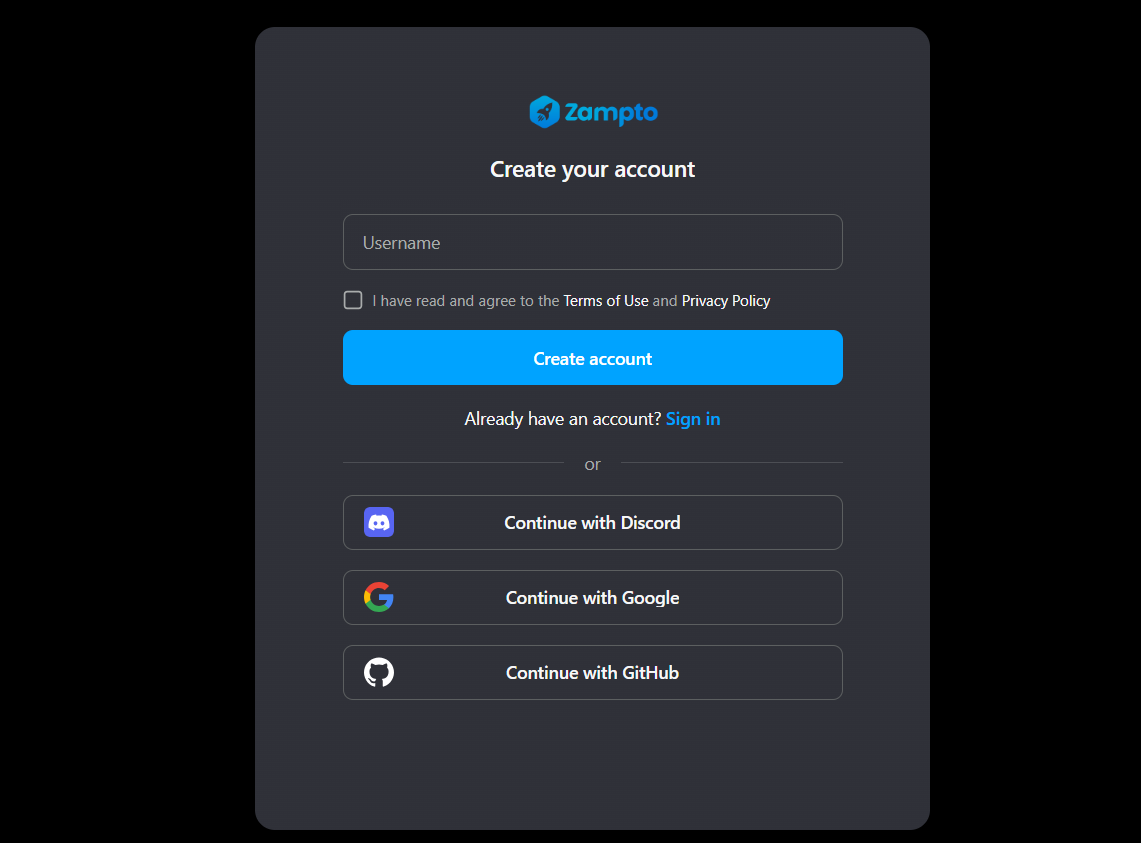The height and width of the screenshot is (843, 1141).
Task: Submit with the Create account button
Action: tap(593, 357)
